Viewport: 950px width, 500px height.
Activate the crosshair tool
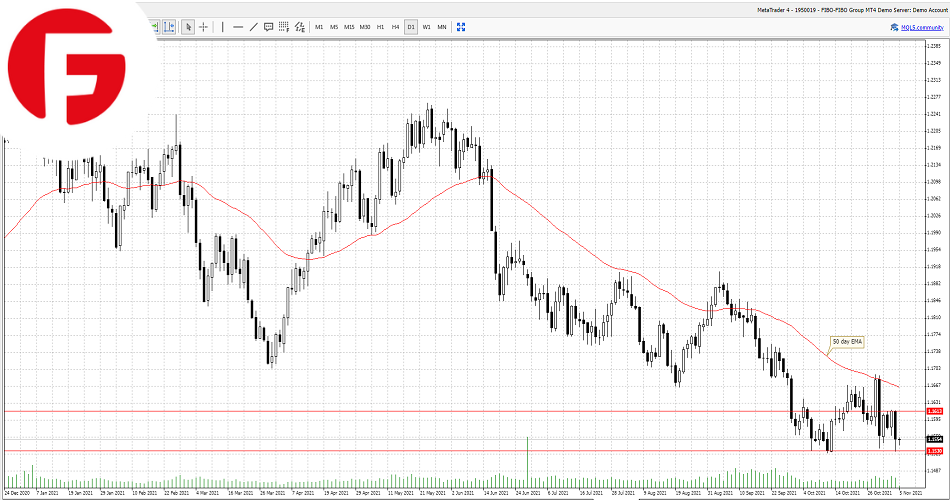pyautogui.click(x=204, y=27)
